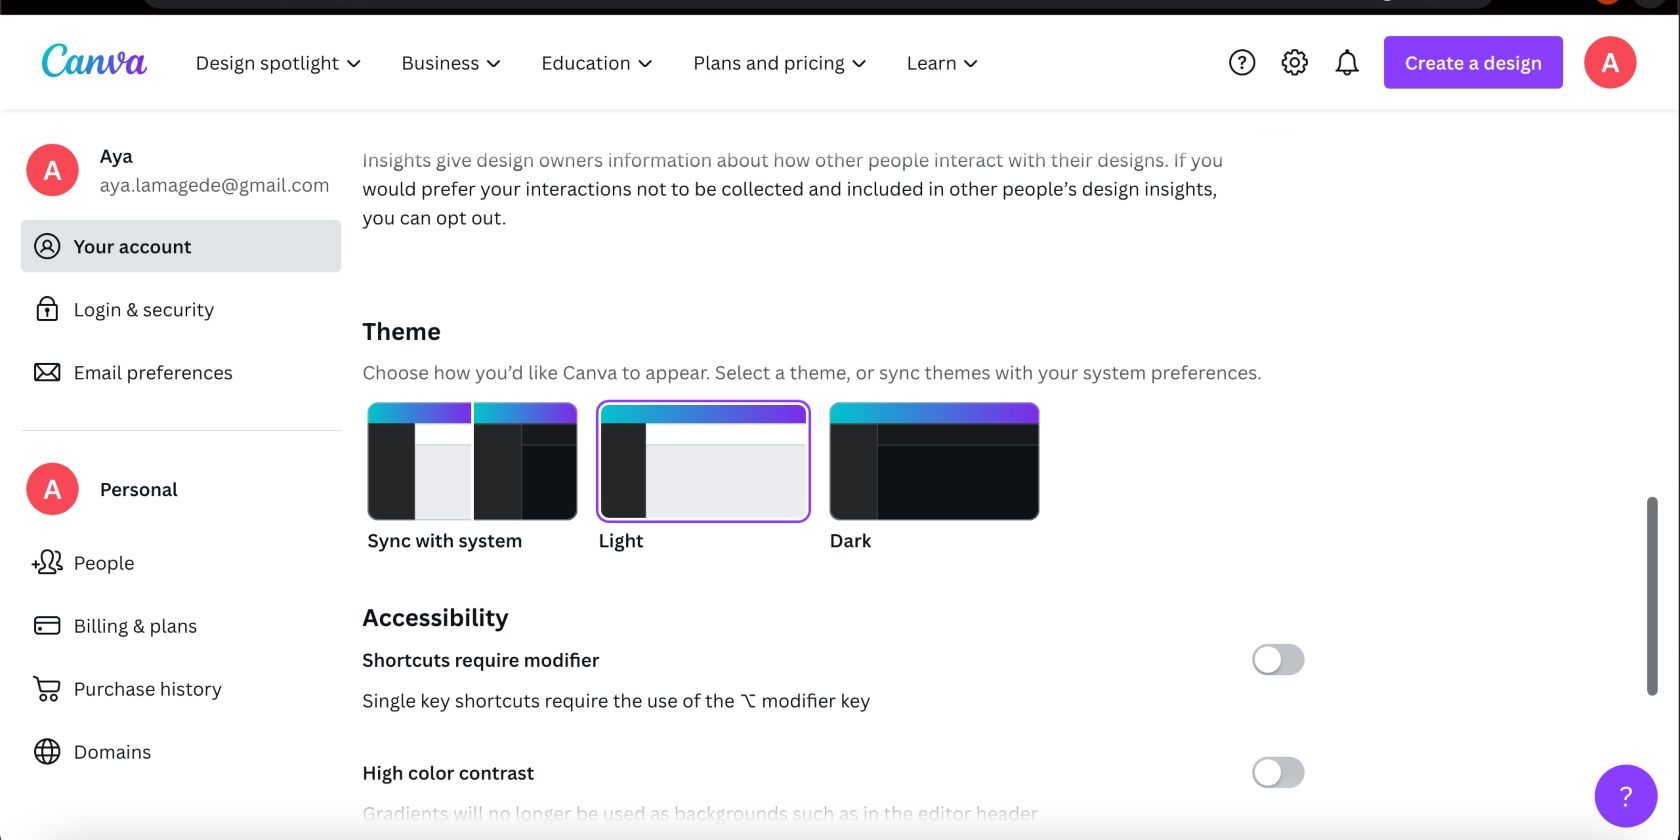Click the Canva logo
The height and width of the screenshot is (840, 1680).
(94, 62)
